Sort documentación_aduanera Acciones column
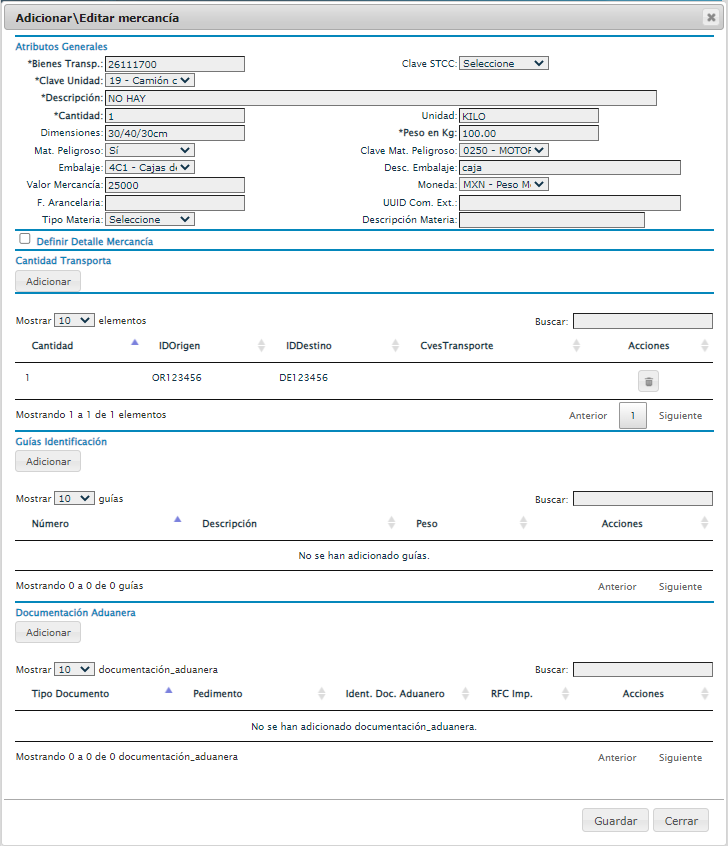Viewport: 728px width, 846px height. [704, 694]
